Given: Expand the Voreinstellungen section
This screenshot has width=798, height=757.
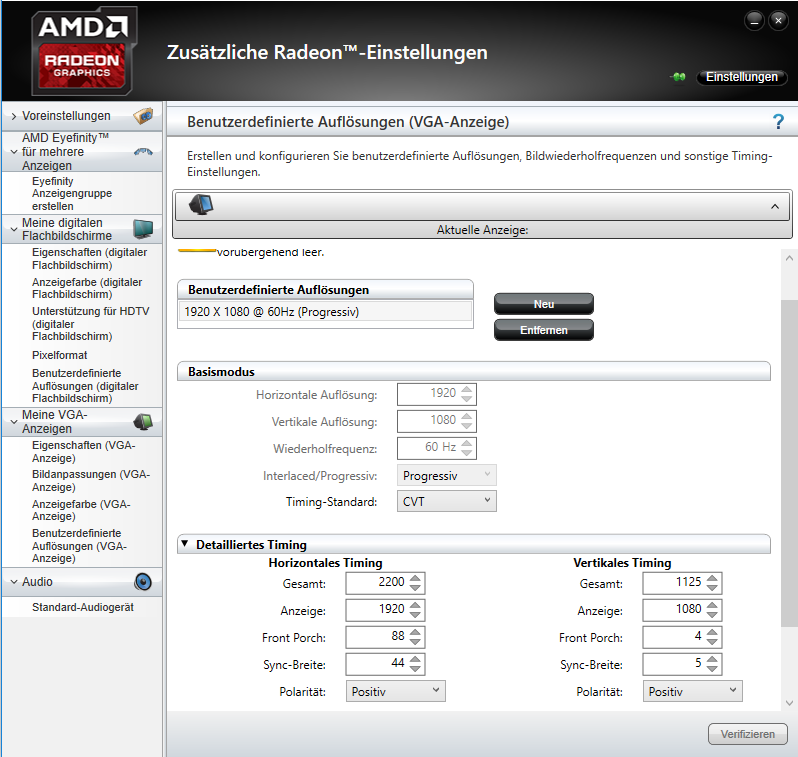Looking at the screenshot, I should point(14,117).
